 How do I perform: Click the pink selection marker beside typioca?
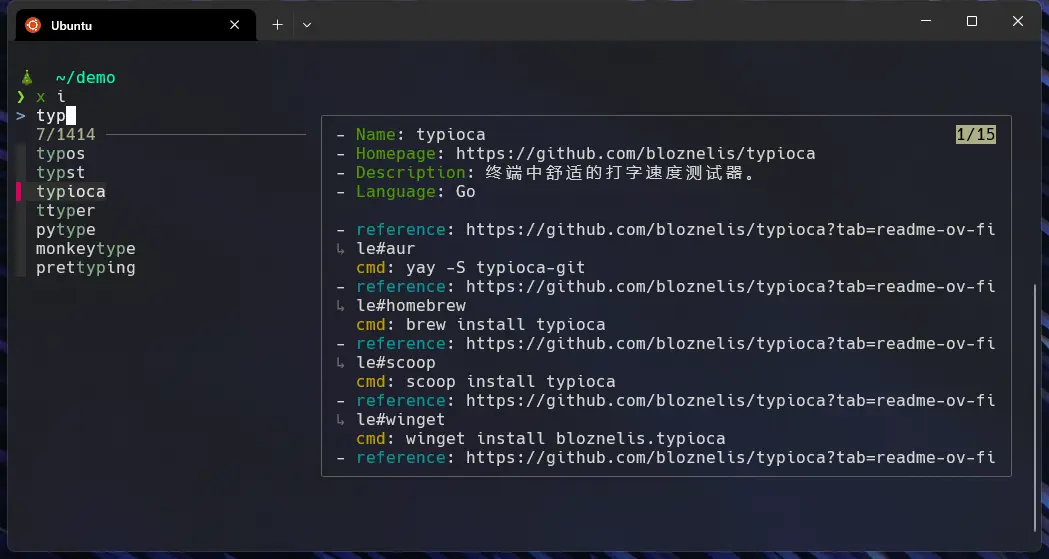click(19, 192)
